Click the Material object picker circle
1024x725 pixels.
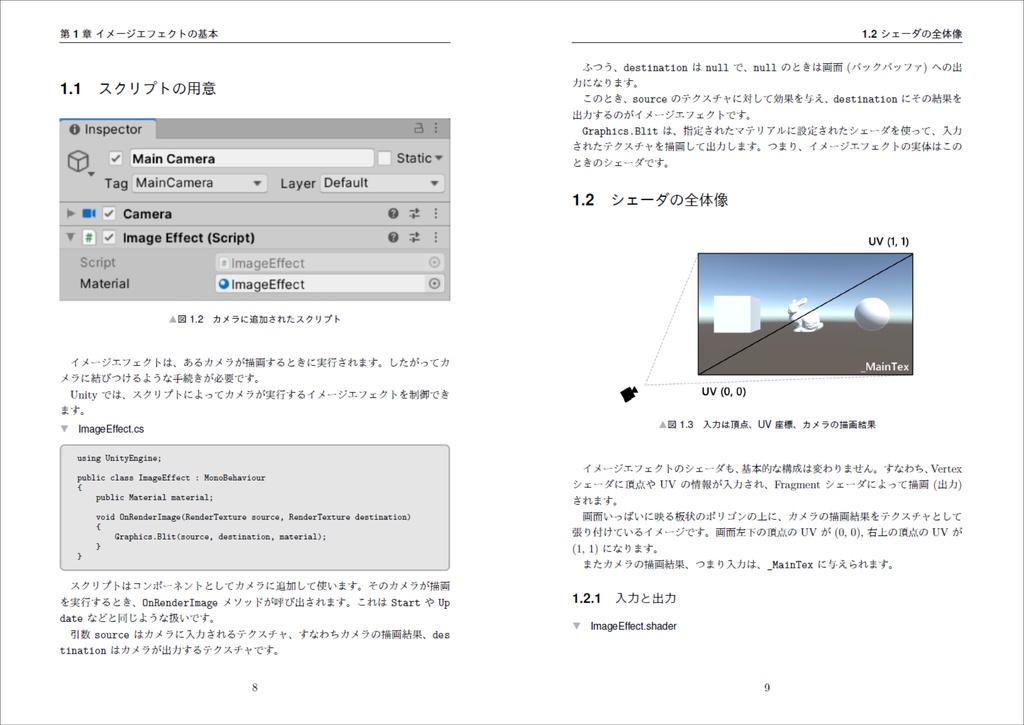436,283
